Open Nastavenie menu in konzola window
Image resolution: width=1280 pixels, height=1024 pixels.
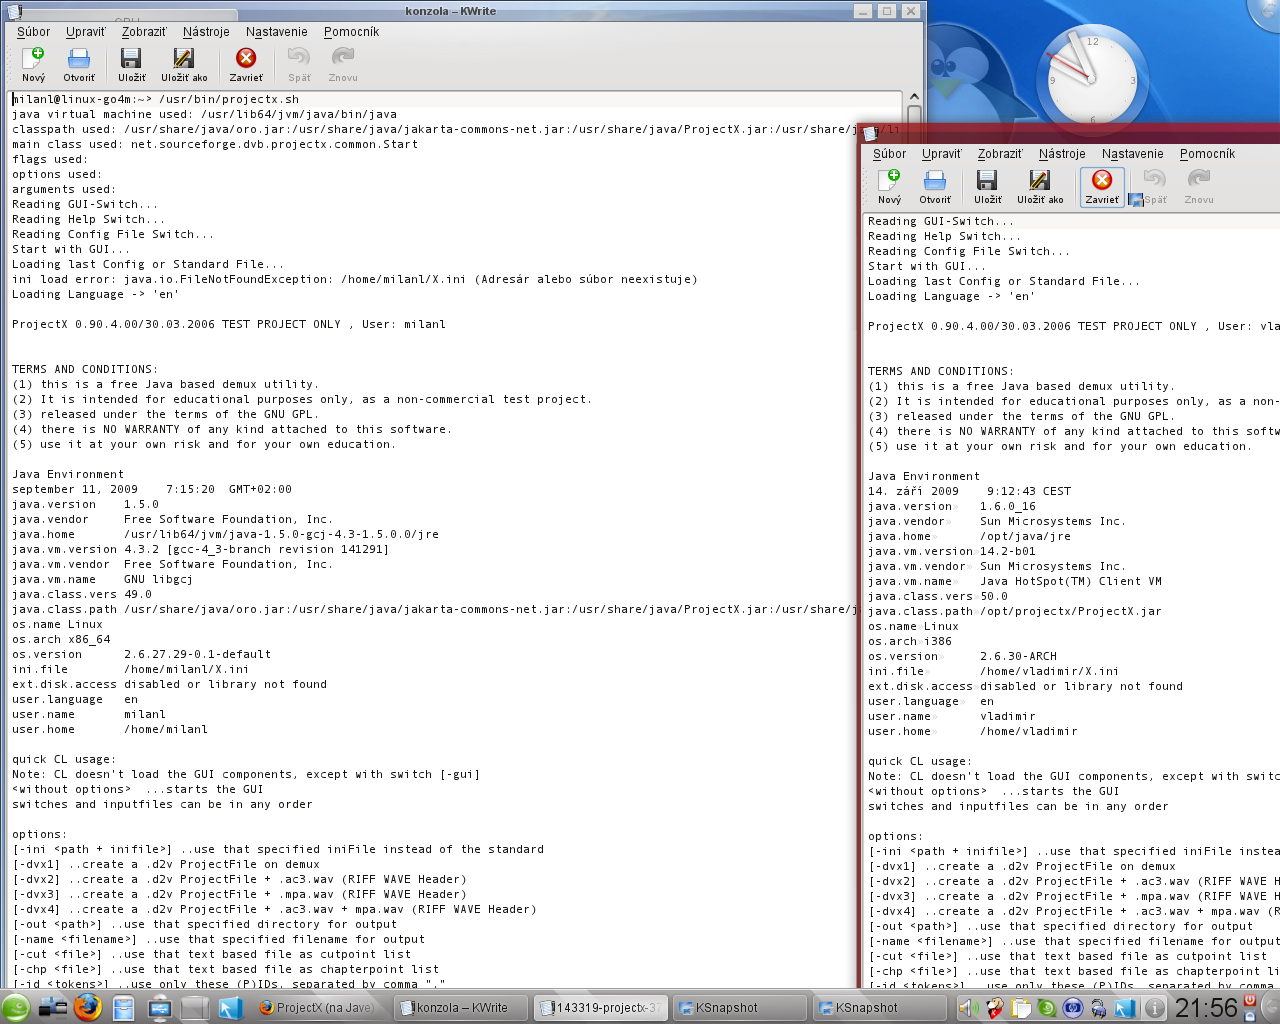[277, 32]
